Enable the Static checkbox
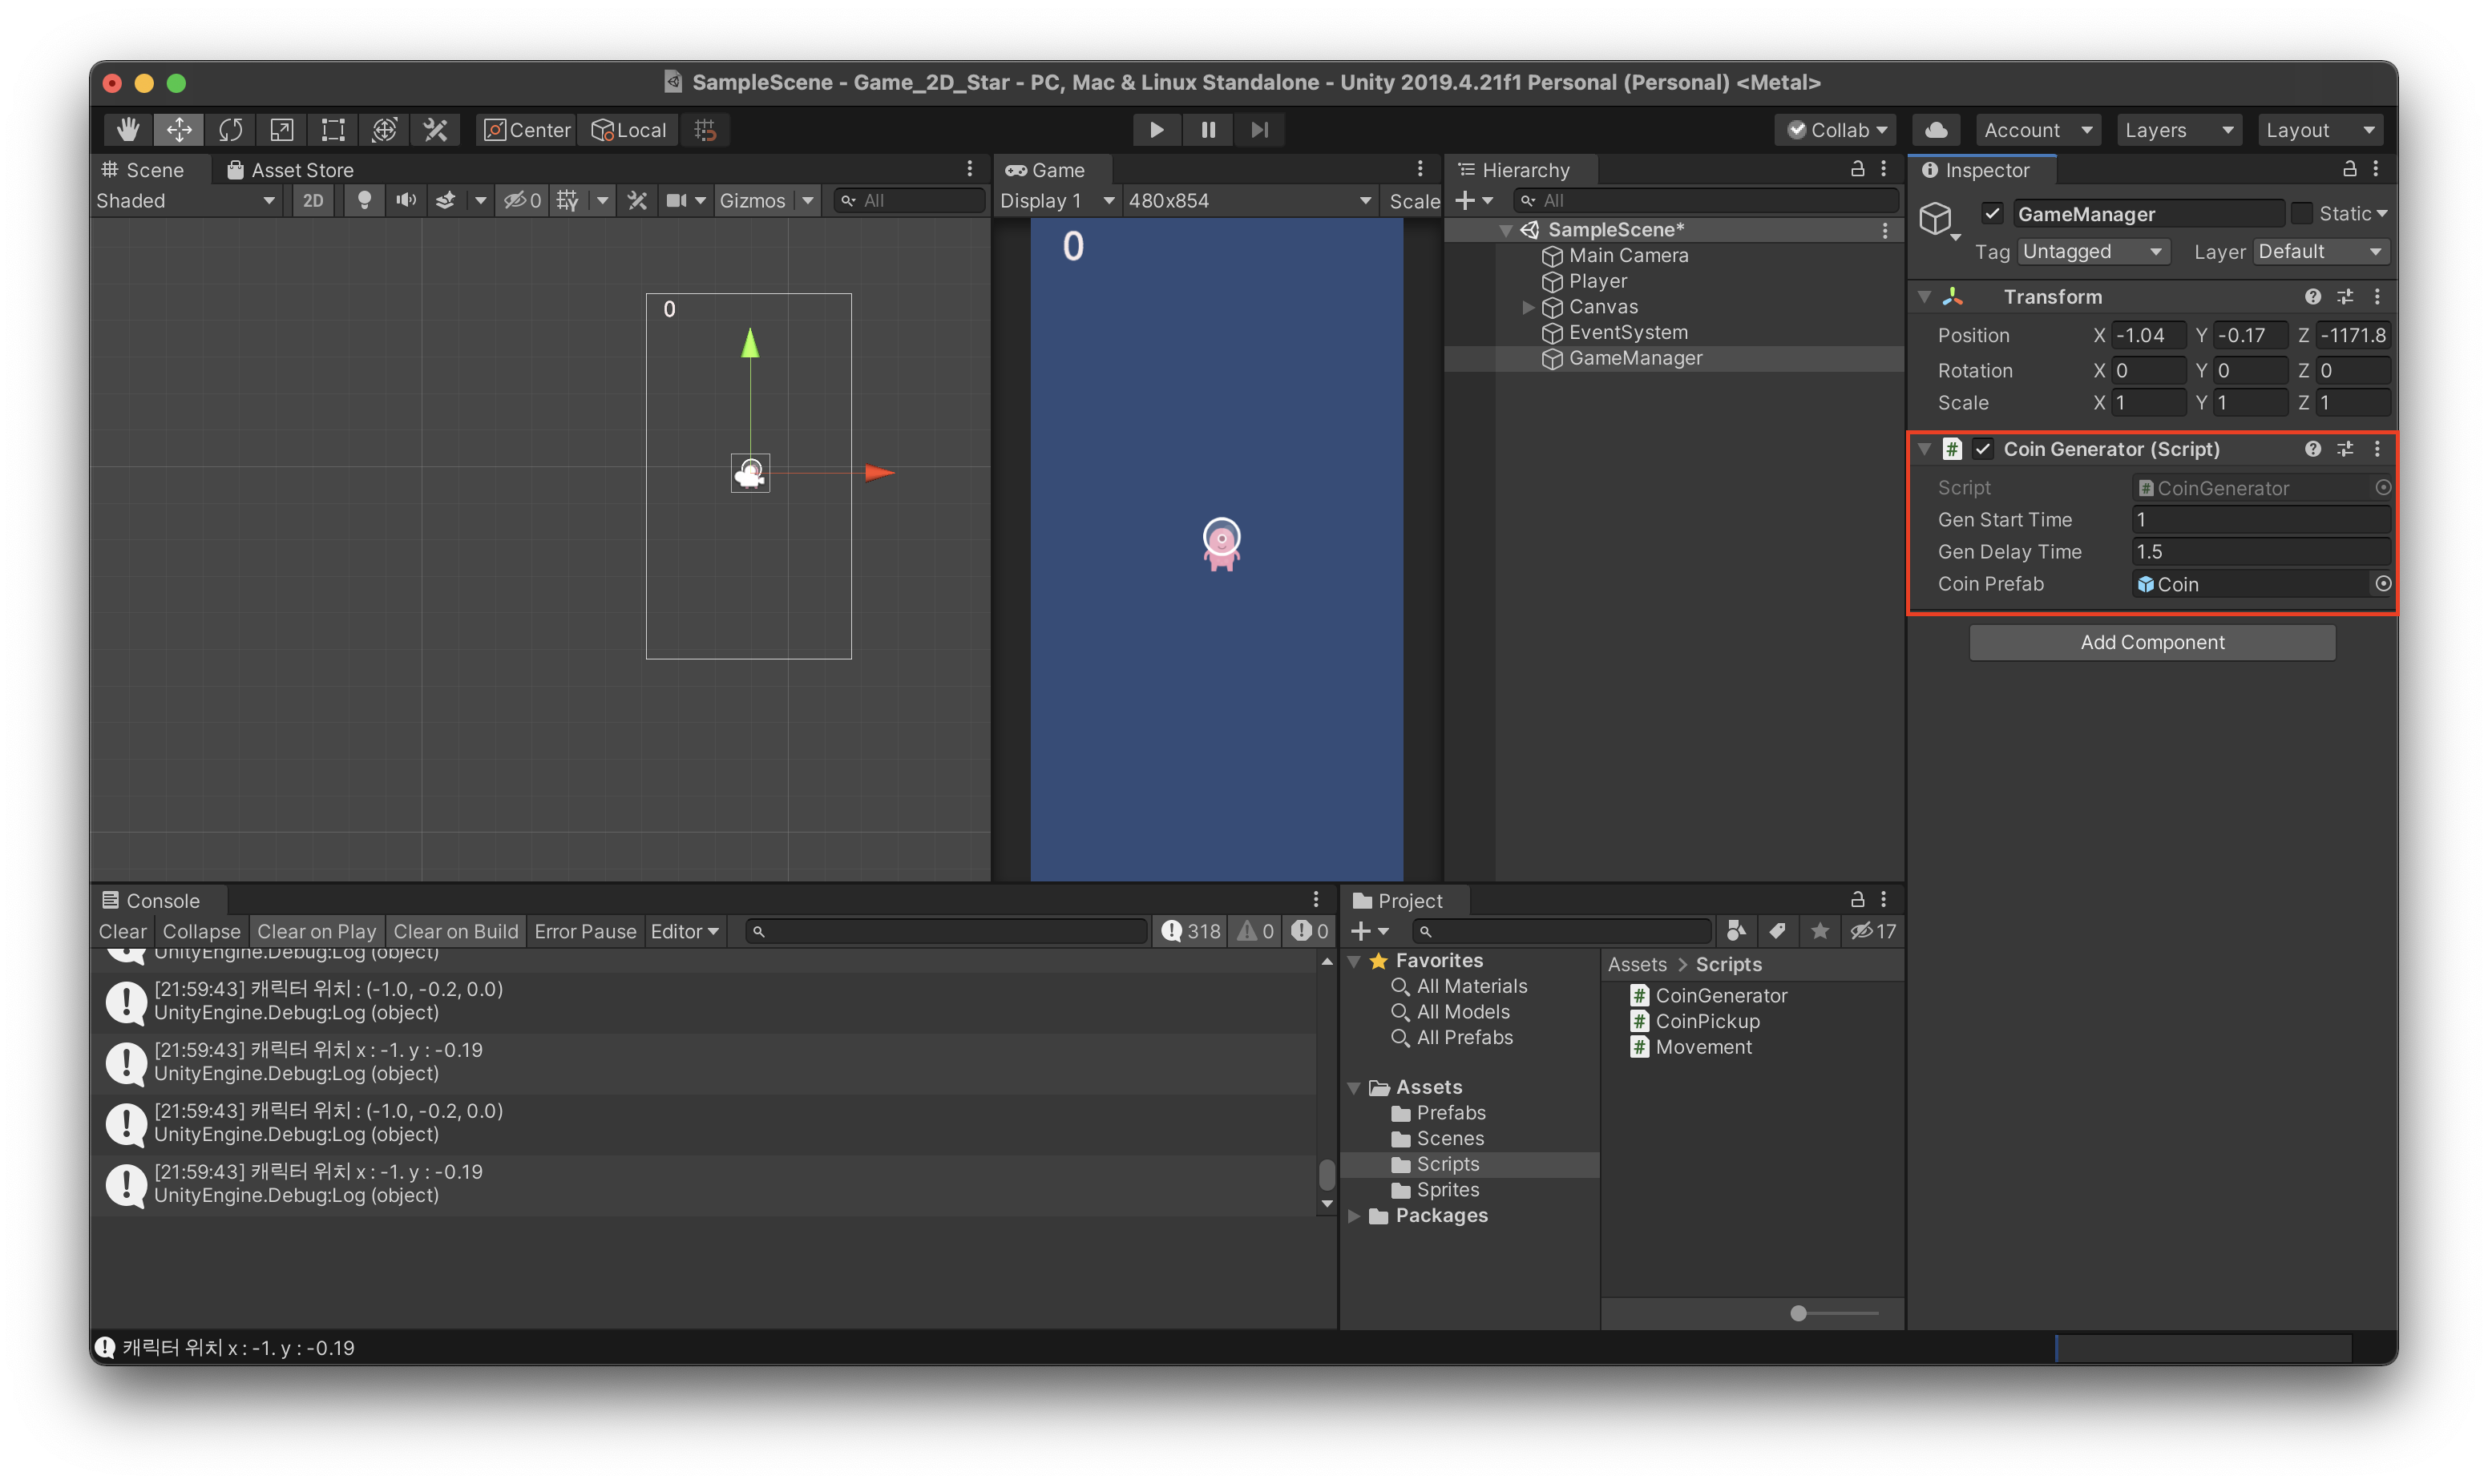Viewport: 2488px width, 1484px height. coord(2301,213)
